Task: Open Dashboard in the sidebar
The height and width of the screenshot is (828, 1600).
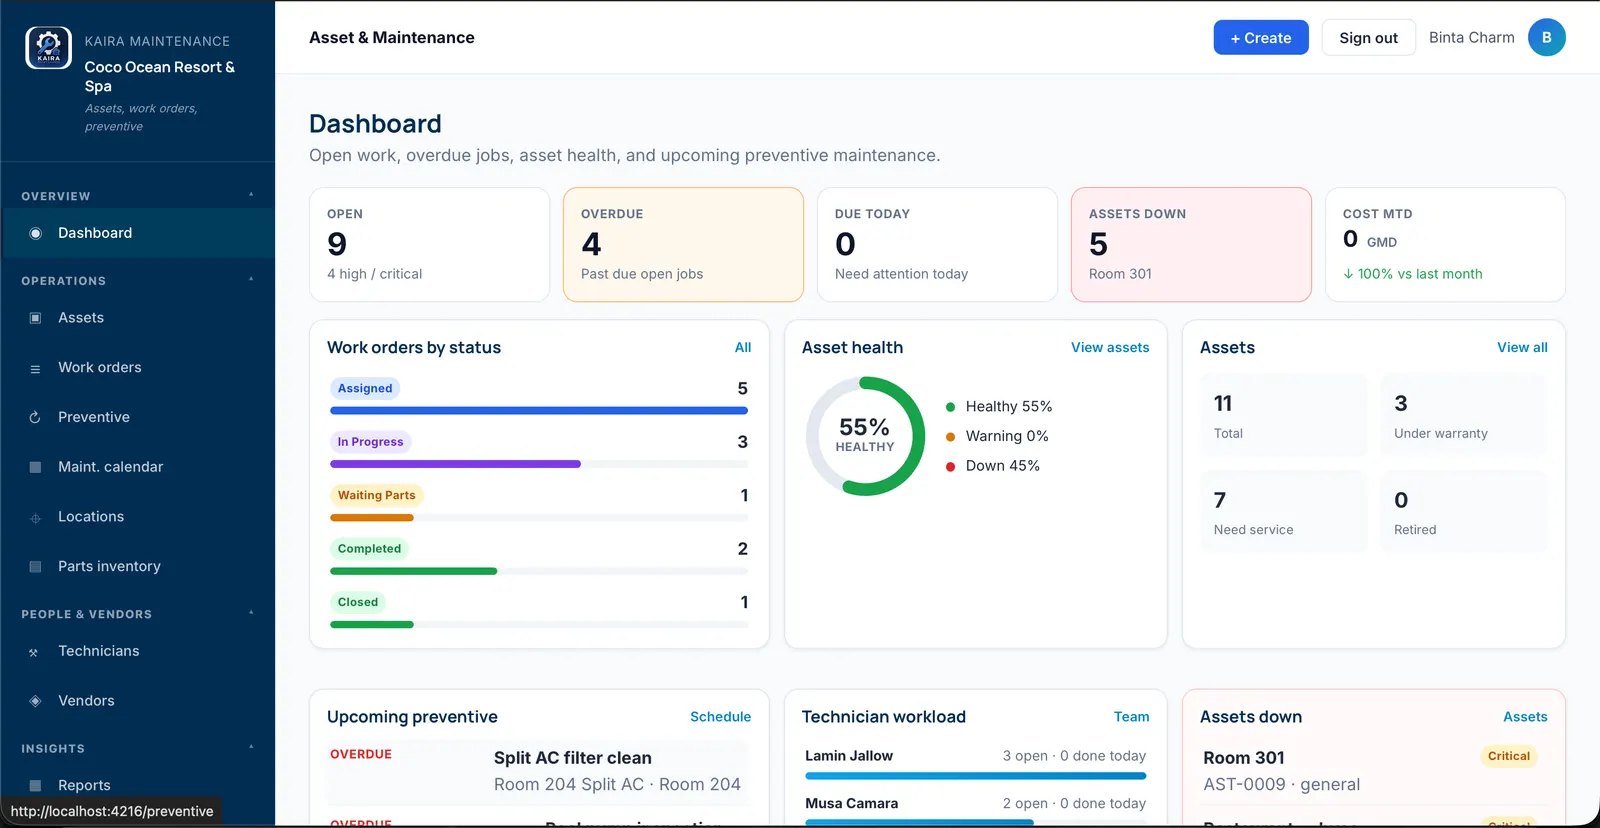Action: 138,233
